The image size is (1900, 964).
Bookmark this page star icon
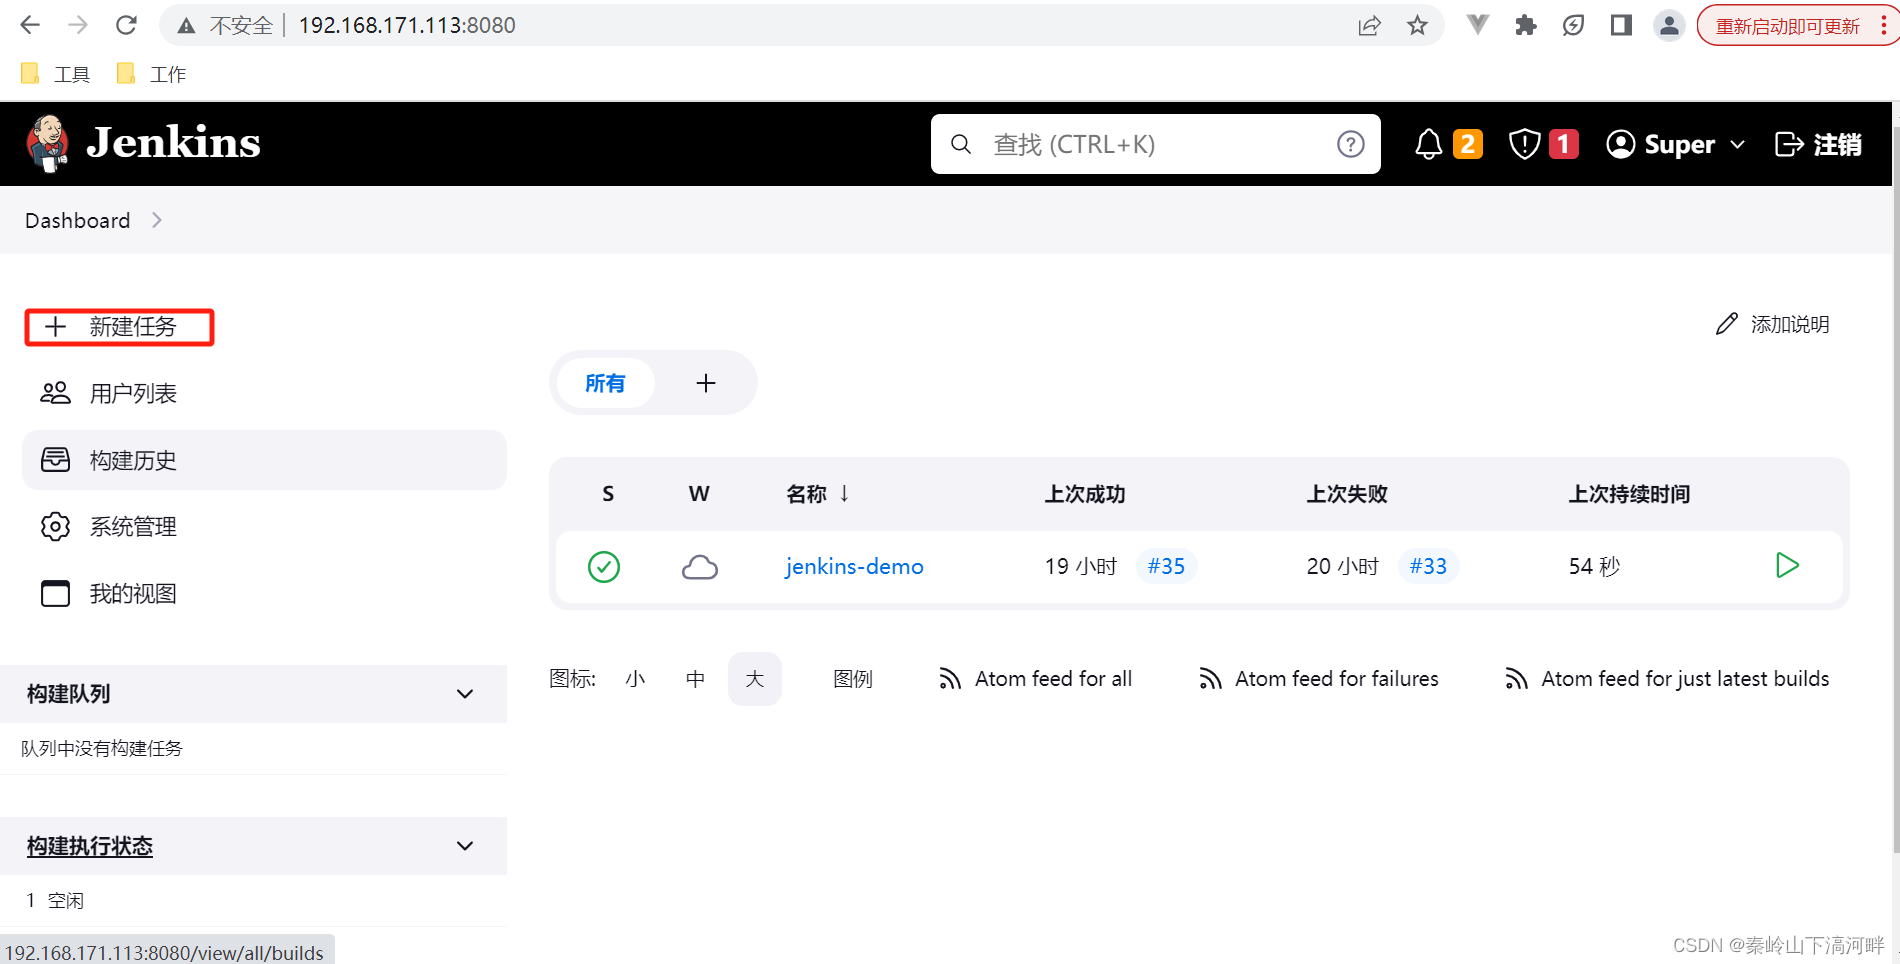1417,26
